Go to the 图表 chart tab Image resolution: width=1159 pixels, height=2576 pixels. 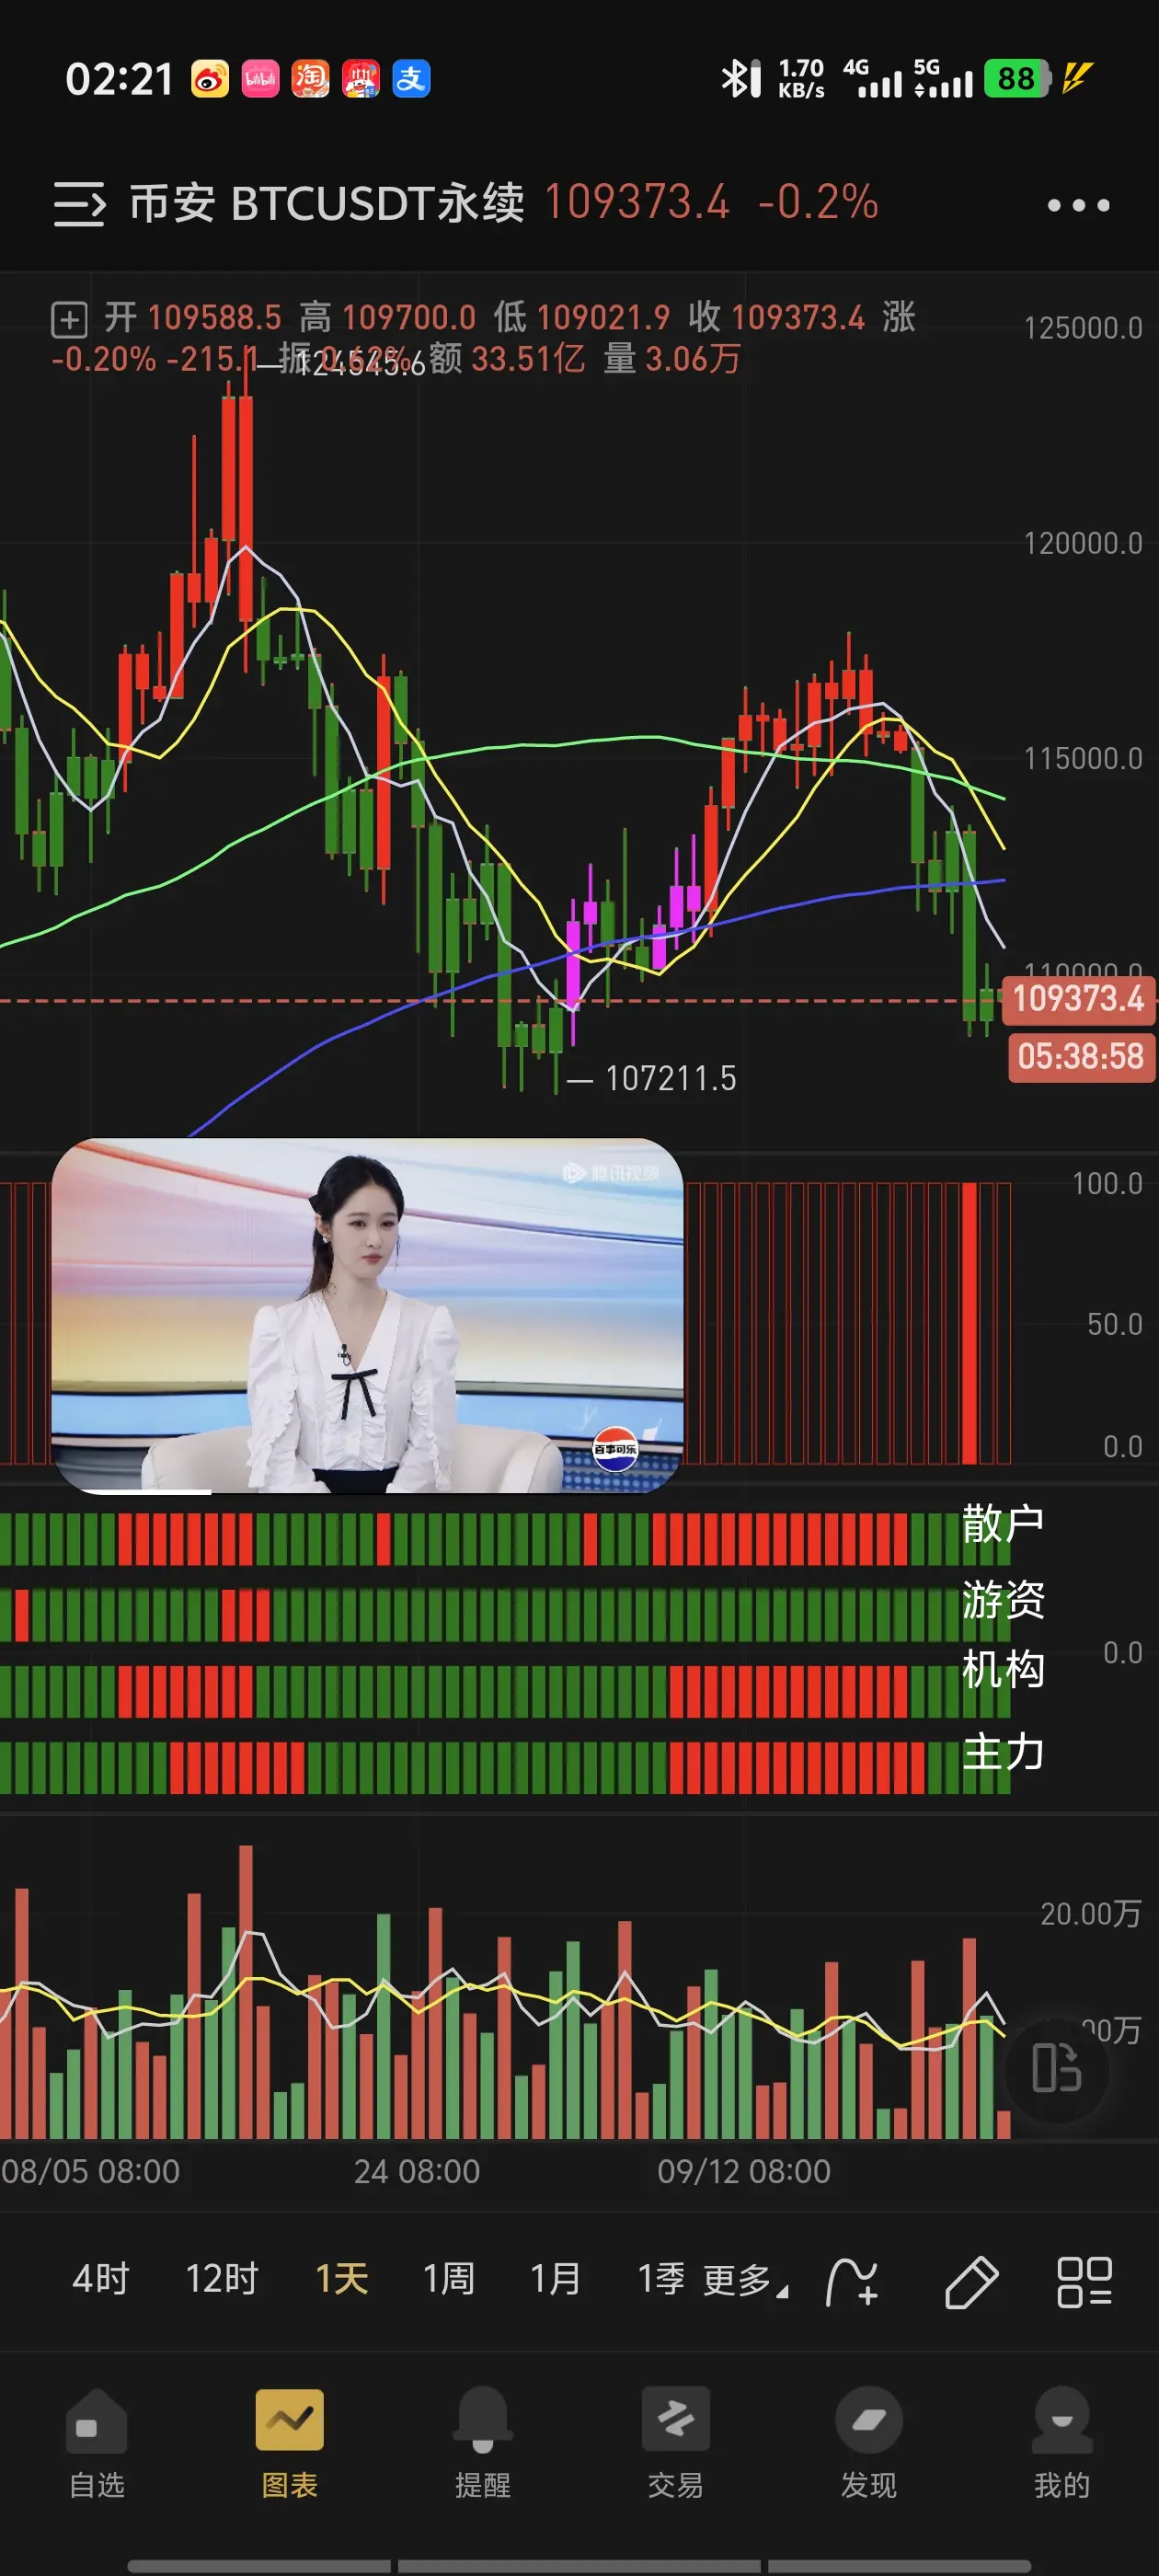[290, 2444]
